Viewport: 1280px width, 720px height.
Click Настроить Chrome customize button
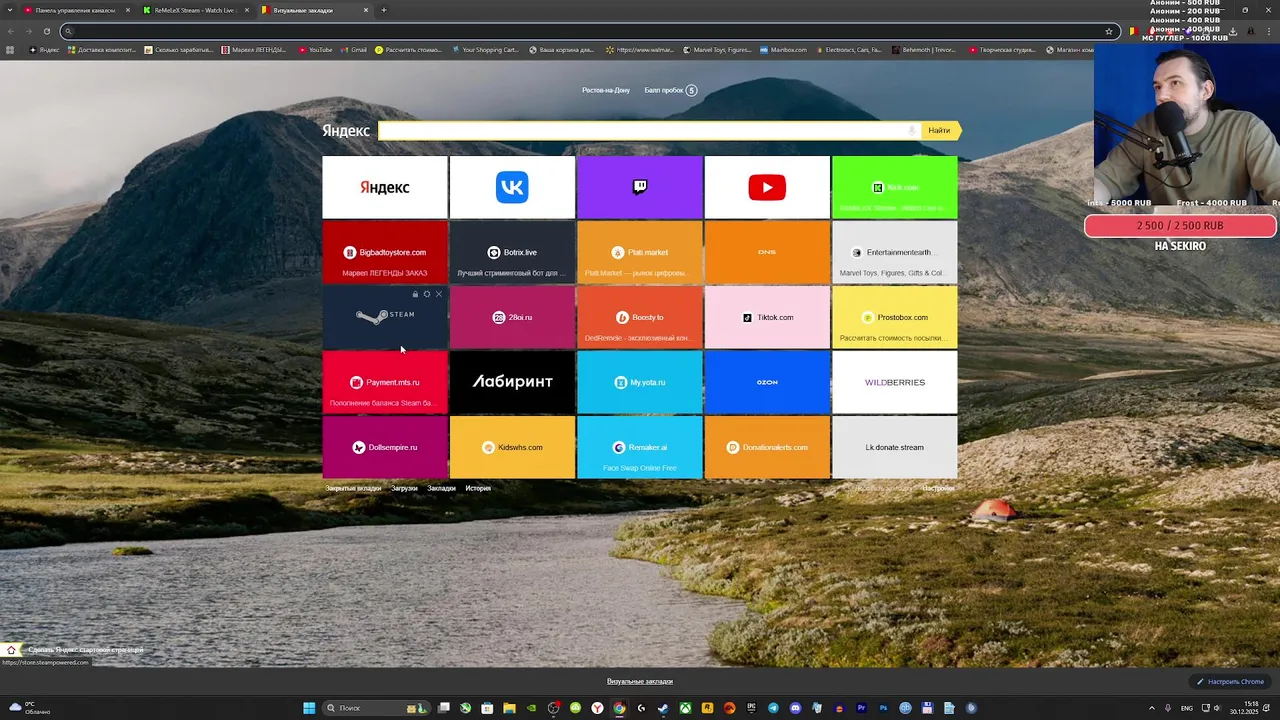[1231, 682]
